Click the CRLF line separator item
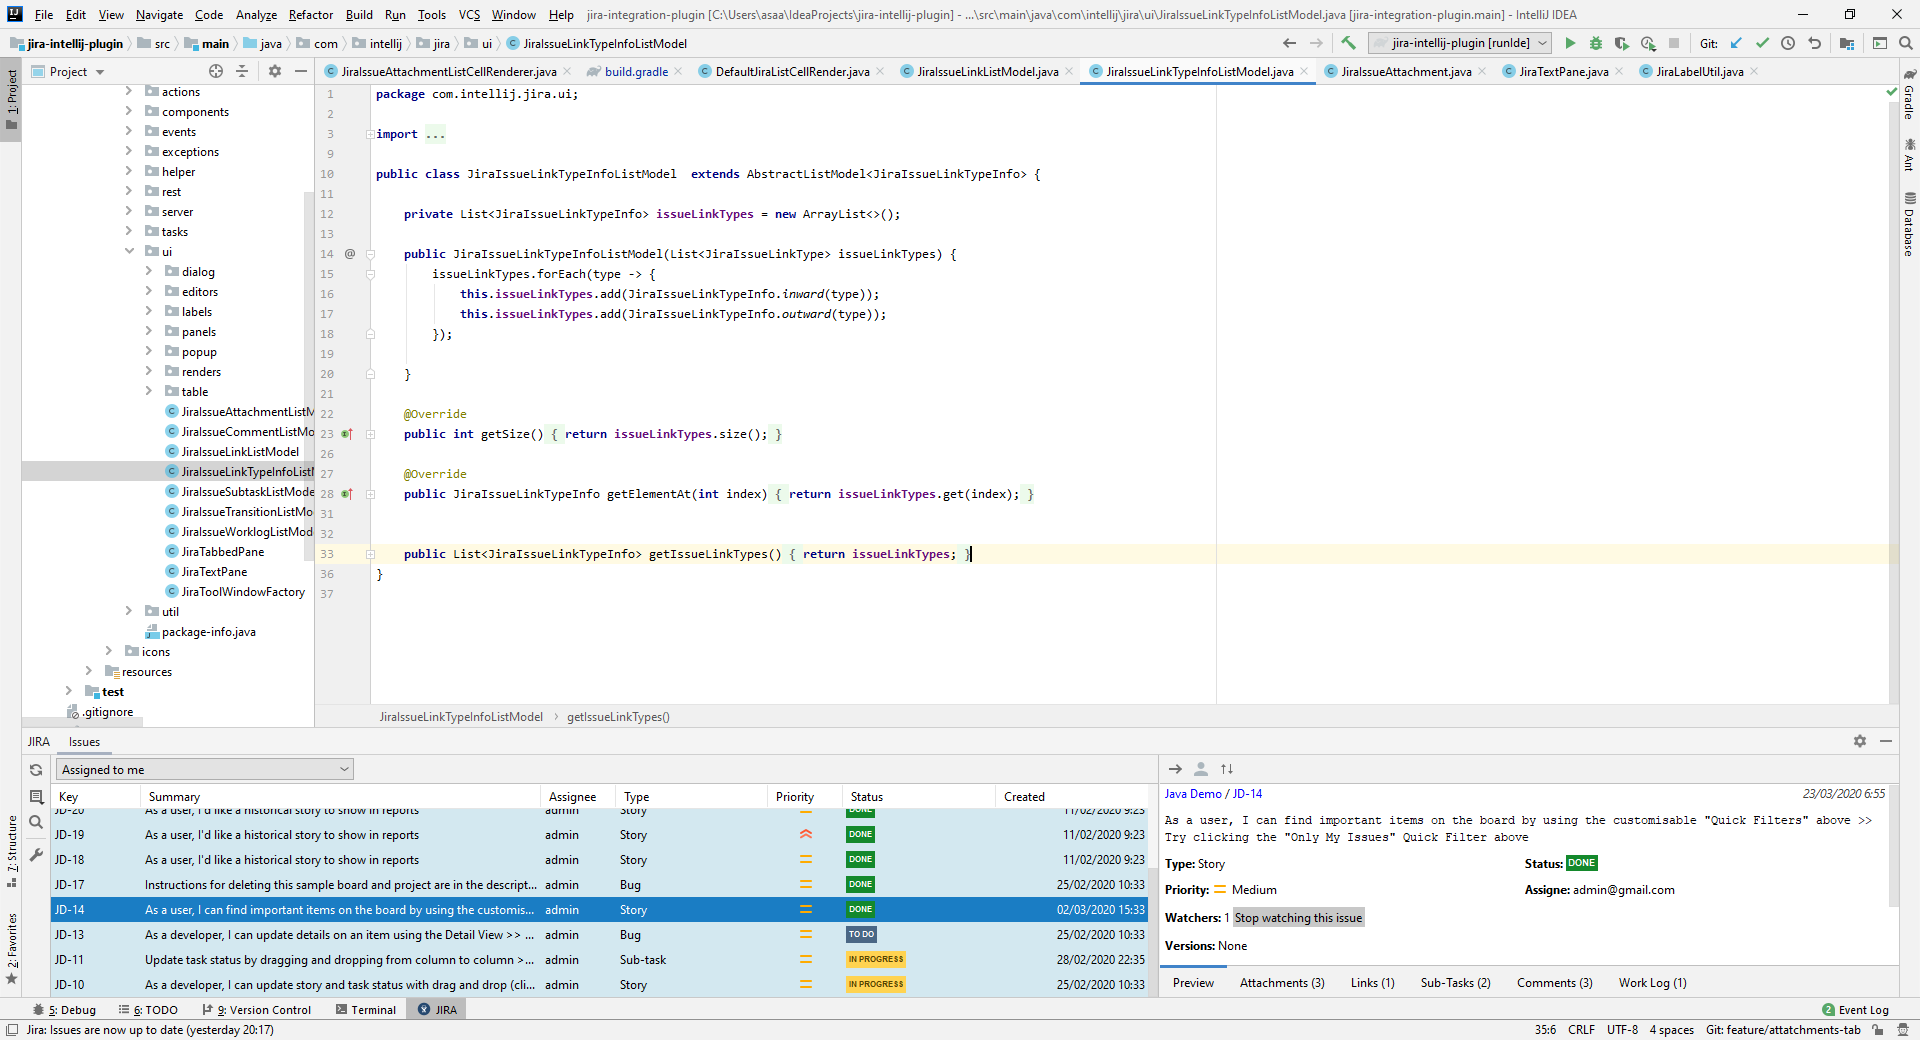Screen dimensions: 1920x1040 coord(1581,1030)
